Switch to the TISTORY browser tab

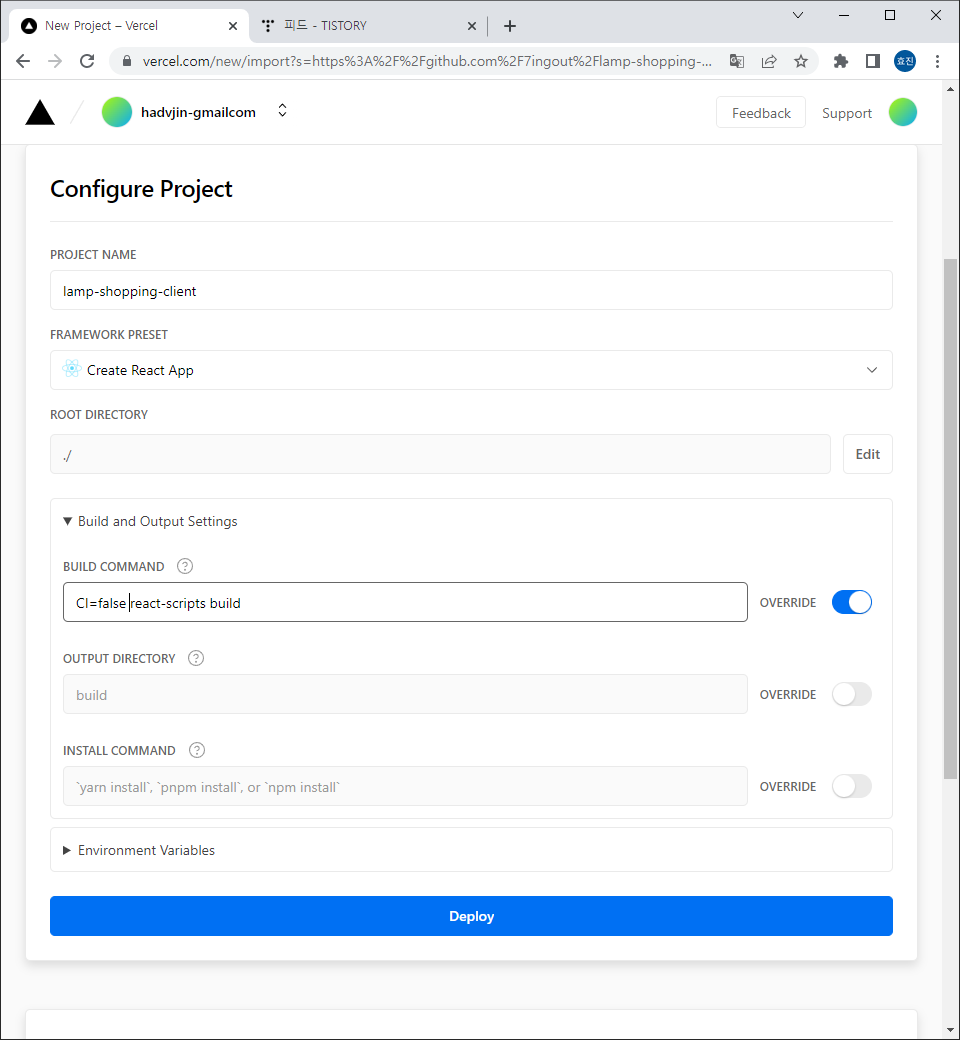[x=368, y=26]
